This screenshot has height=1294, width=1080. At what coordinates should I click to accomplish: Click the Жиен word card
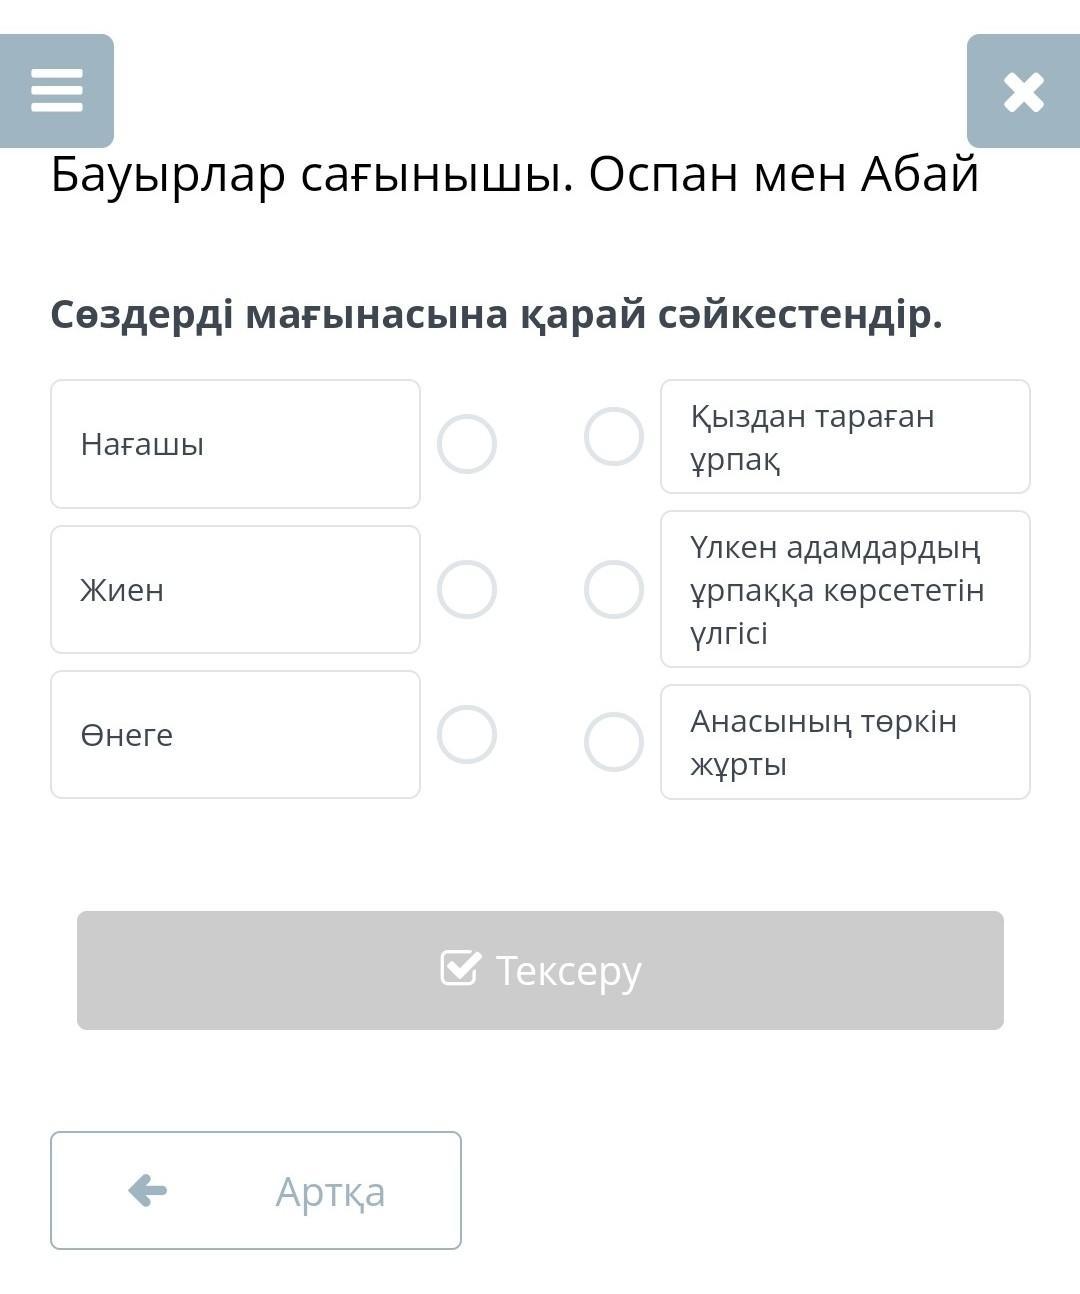click(235, 589)
